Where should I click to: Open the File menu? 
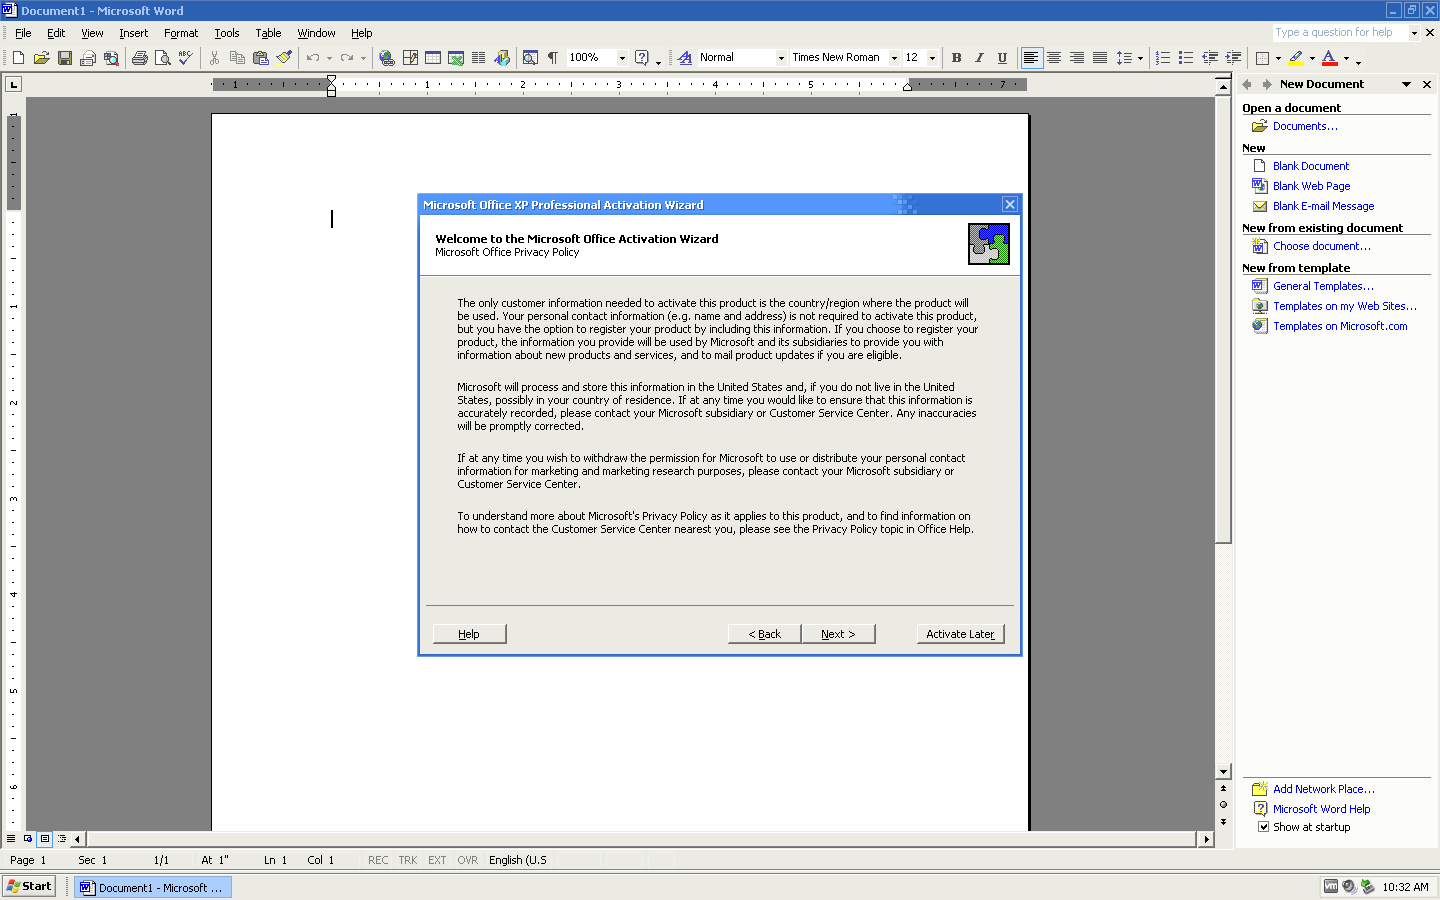coord(23,33)
